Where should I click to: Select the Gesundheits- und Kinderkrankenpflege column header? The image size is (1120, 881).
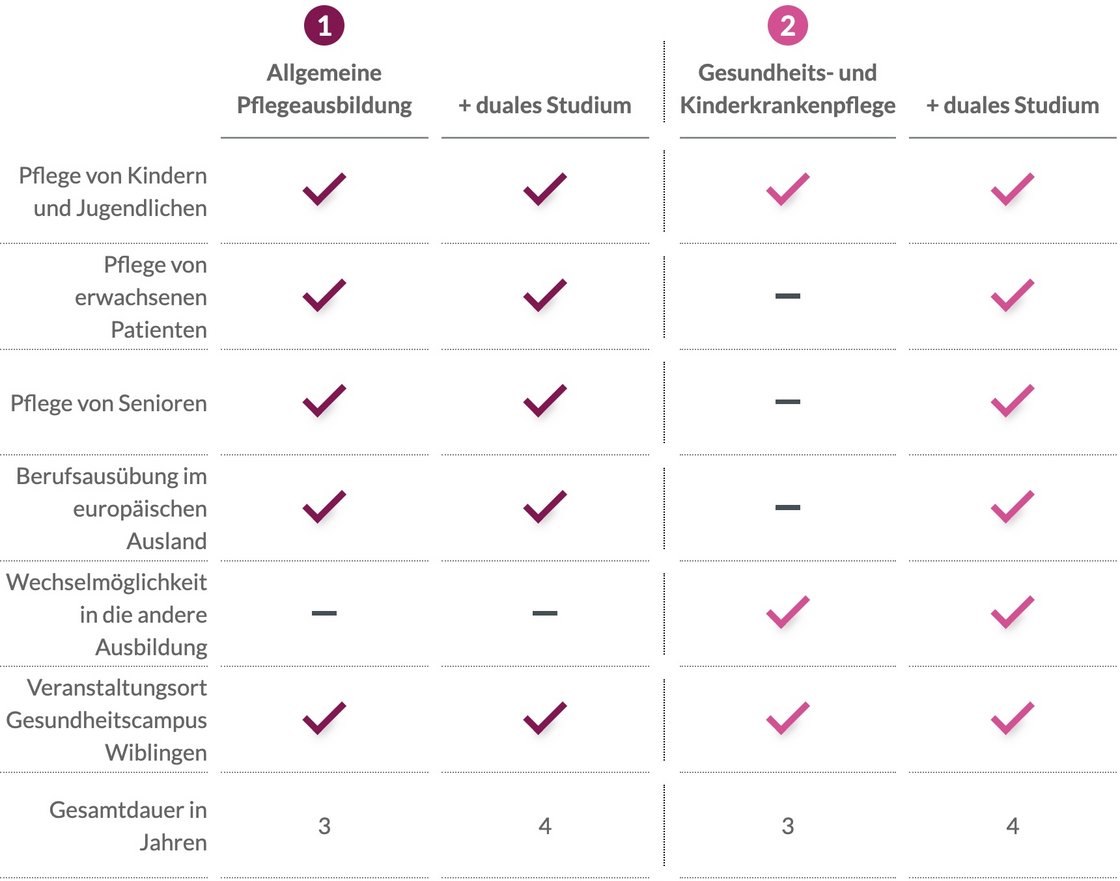tap(787, 89)
